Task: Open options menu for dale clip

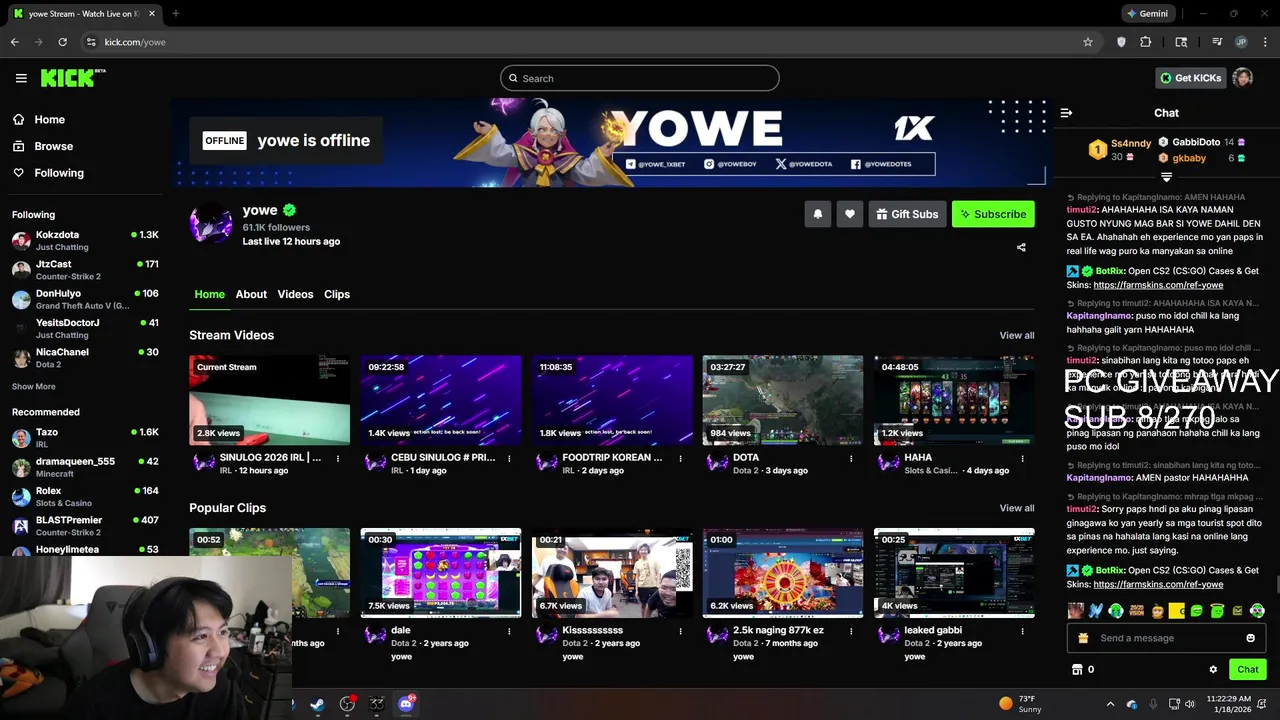Action: (x=509, y=632)
